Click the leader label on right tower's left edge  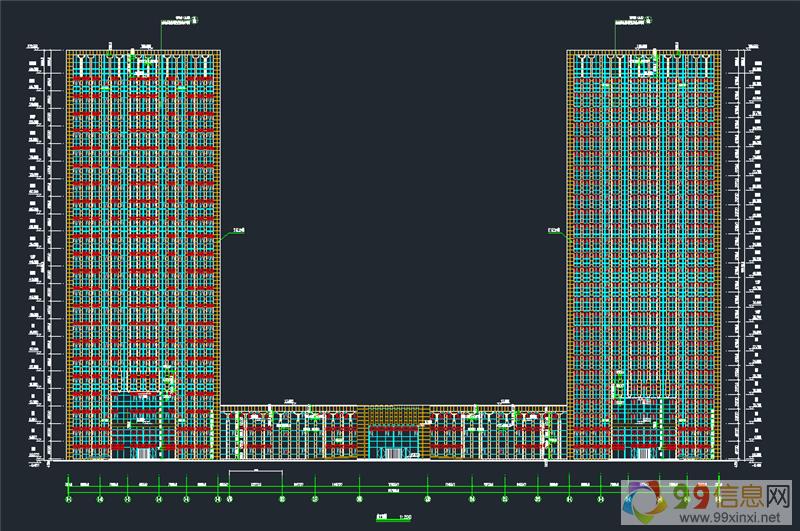click(553, 231)
